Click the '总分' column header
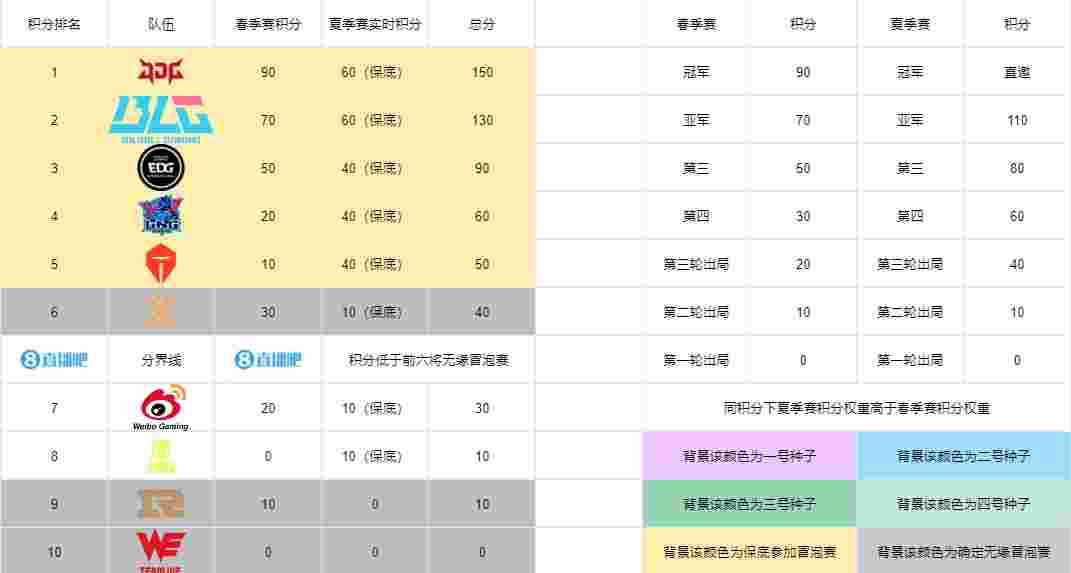The width and height of the screenshot is (1071, 573). (482, 24)
